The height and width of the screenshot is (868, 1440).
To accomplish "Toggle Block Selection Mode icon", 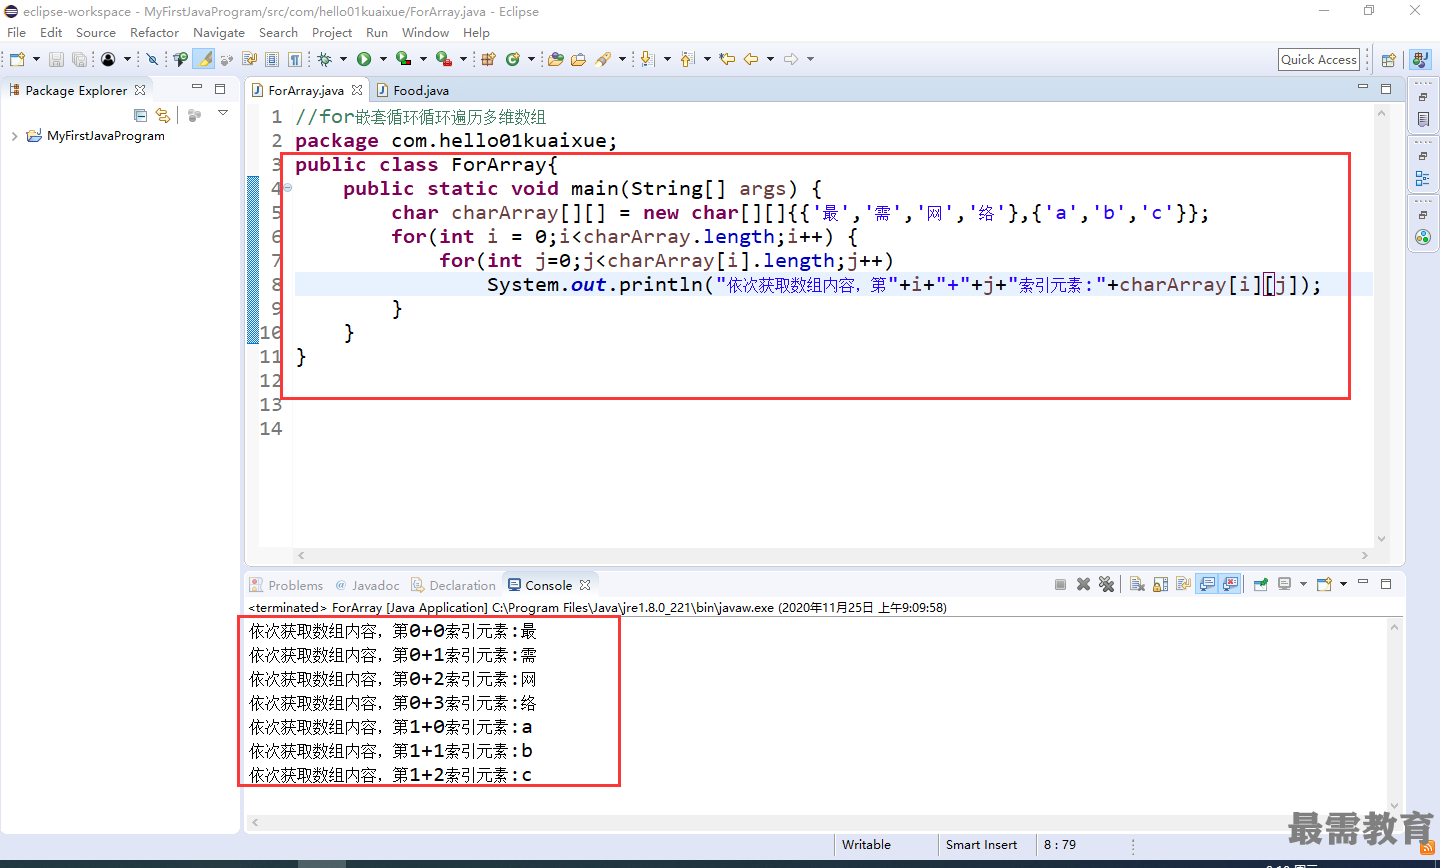I will 272,59.
